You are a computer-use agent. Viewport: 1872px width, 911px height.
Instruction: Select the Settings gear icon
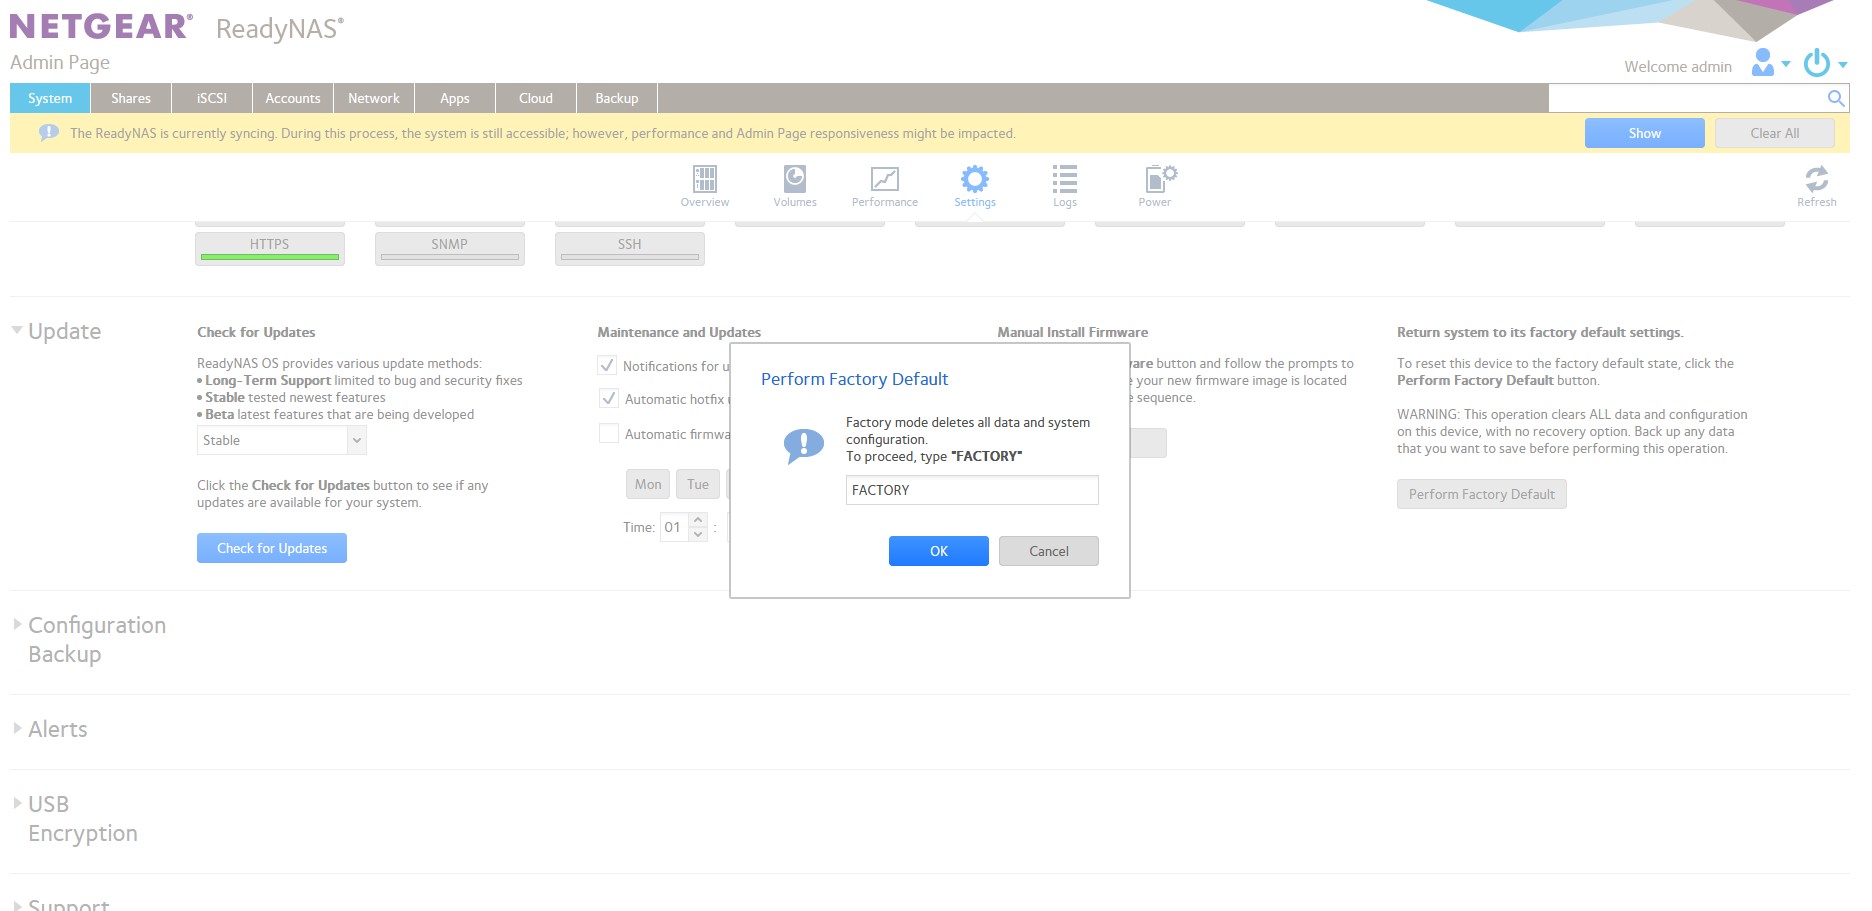click(x=974, y=180)
